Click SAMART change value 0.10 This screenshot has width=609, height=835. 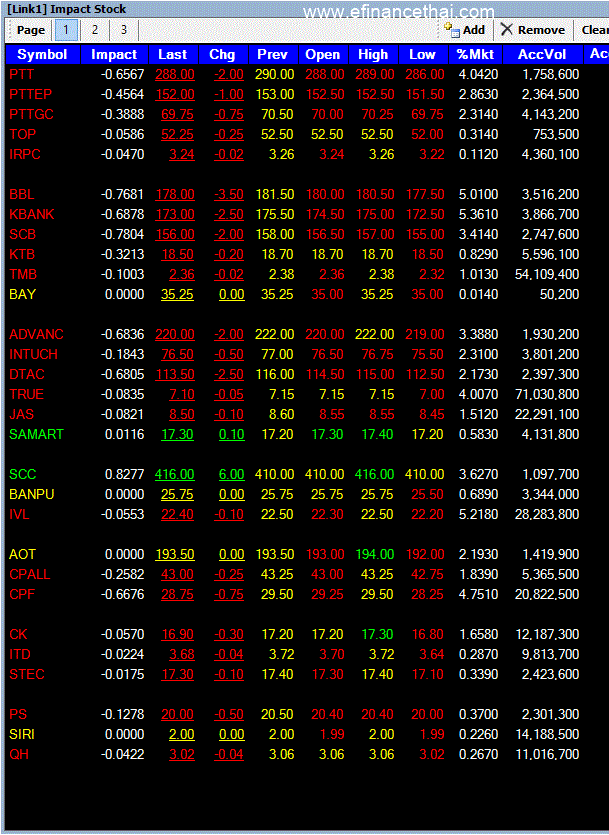[232, 435]
